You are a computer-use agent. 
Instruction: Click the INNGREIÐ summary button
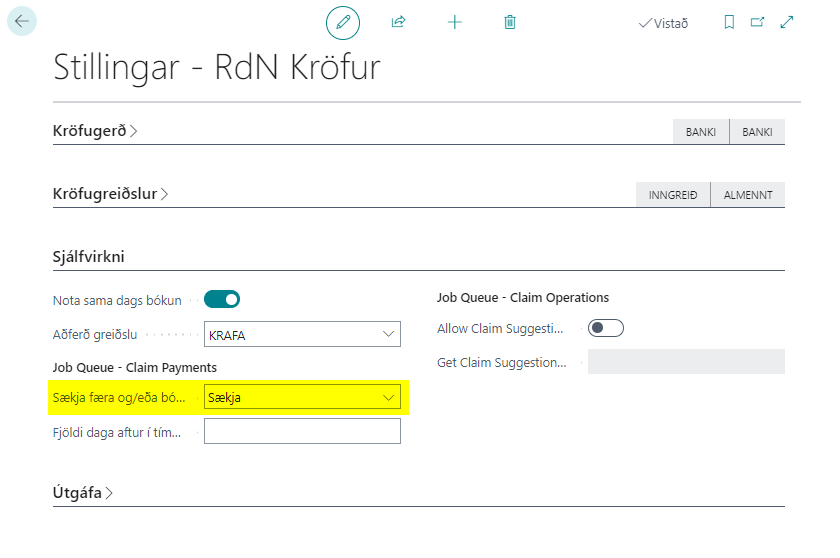pos(673,195)
